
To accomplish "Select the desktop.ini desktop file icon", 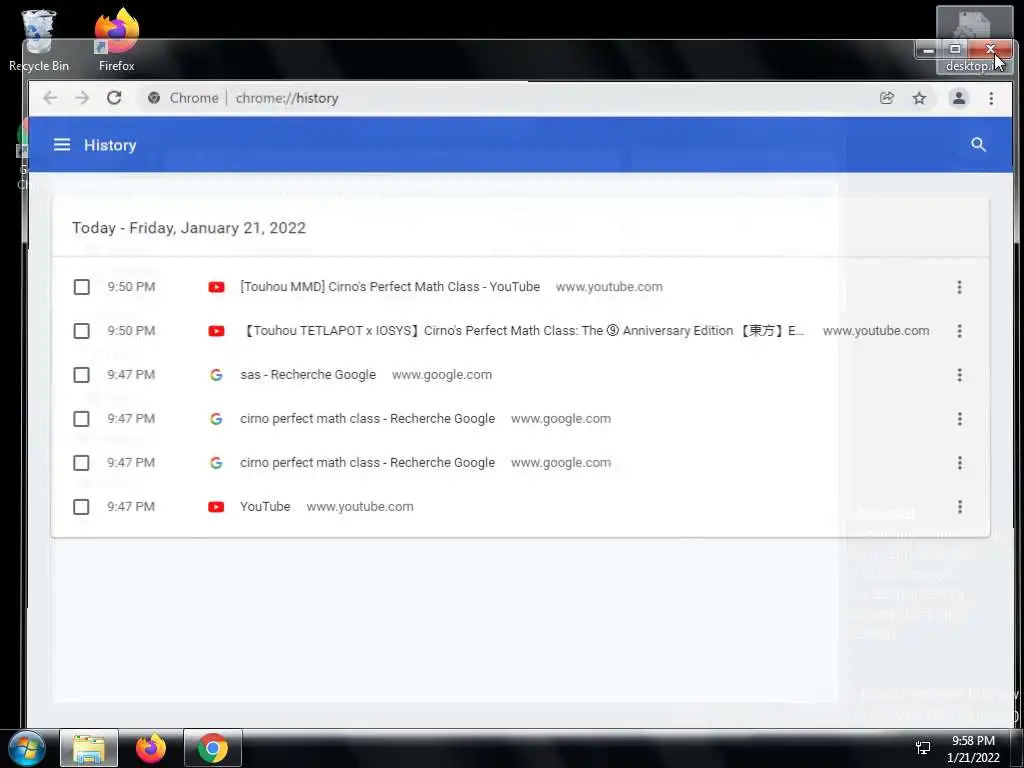I will tap(974, 40).
